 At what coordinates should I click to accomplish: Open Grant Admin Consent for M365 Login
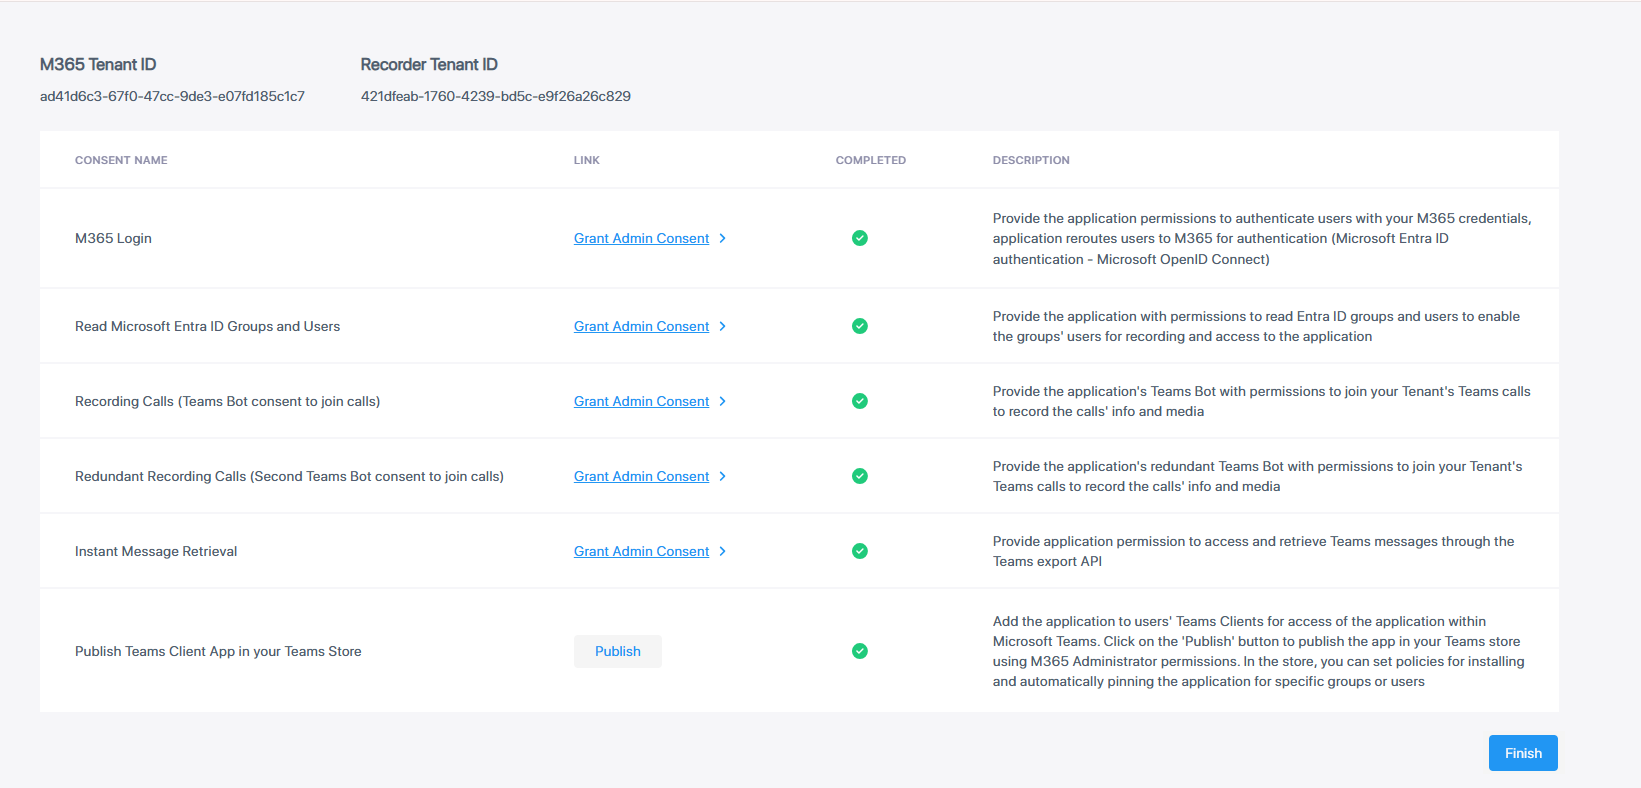pos(641,238)
